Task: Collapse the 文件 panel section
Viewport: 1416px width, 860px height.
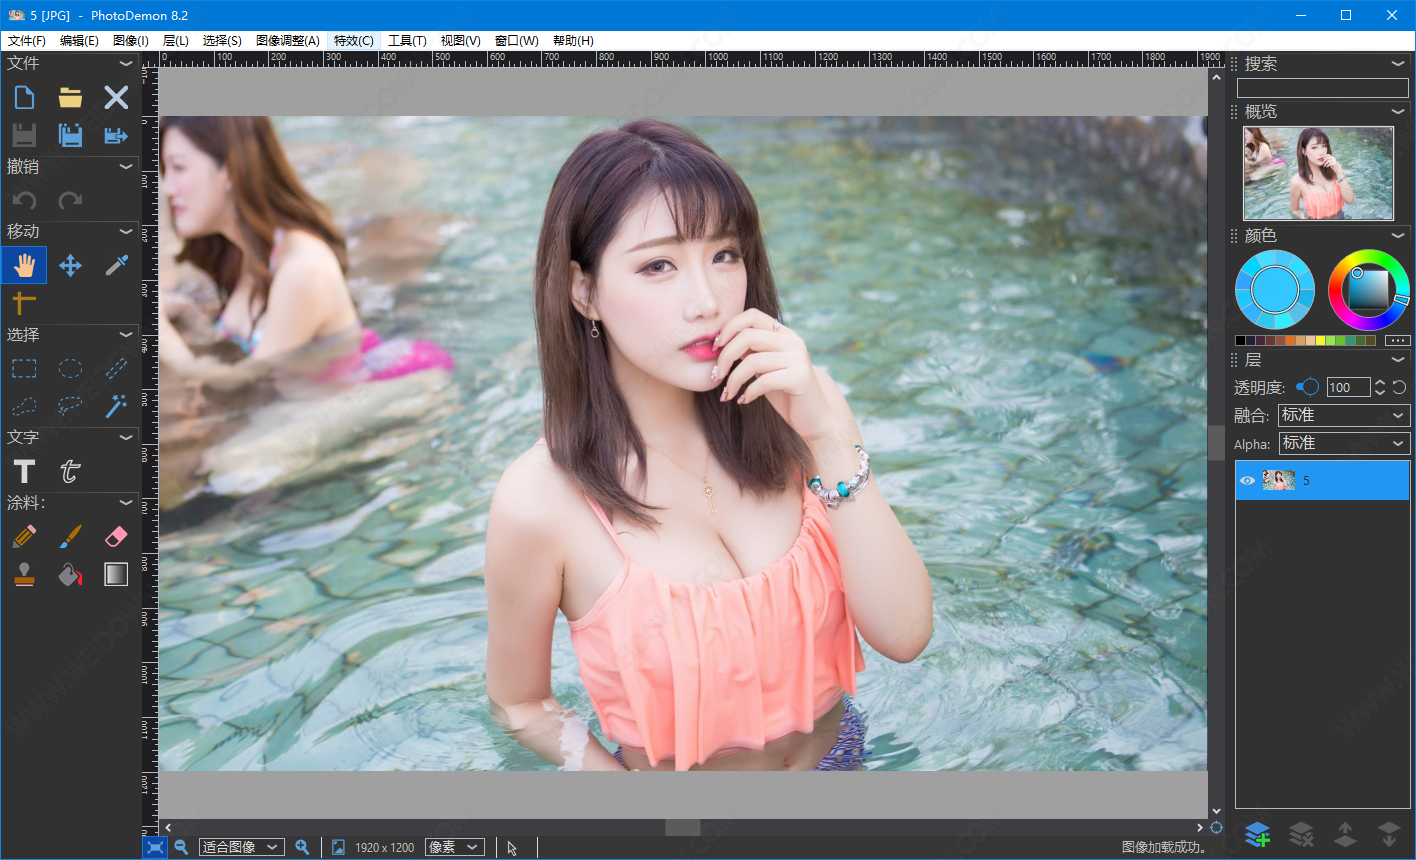Action: (126, 63)
